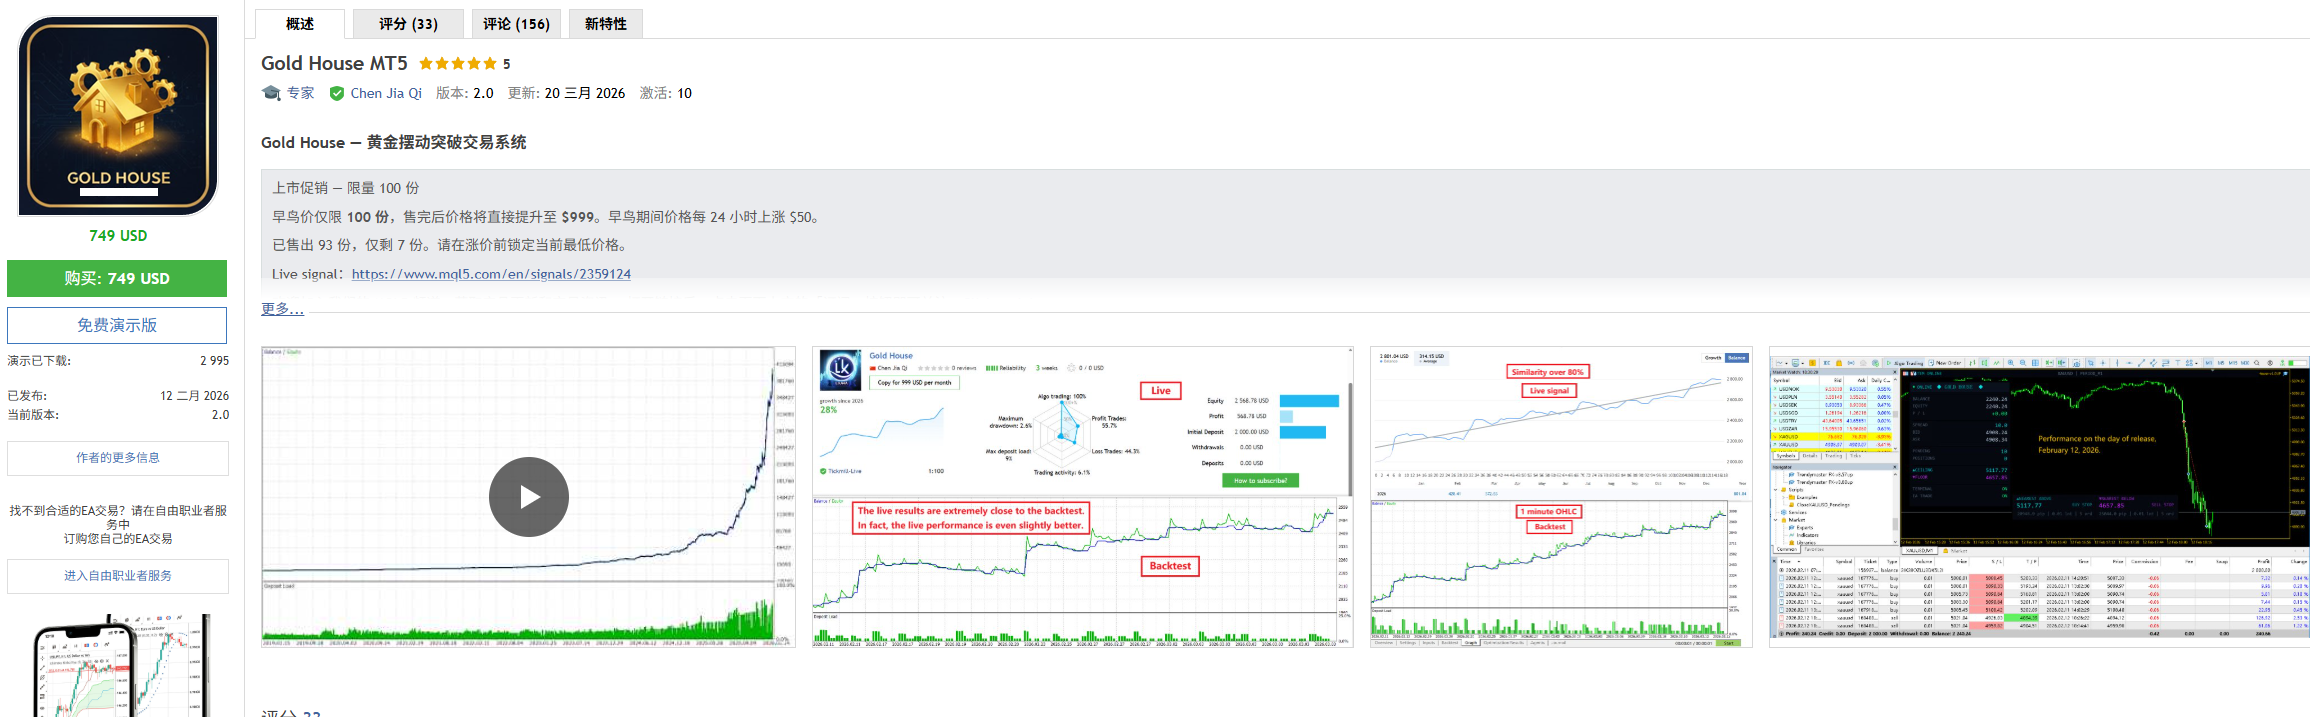Open the Similarity over 80% screenshot
The width and height of the screenshot is (2310, 717).
click(1560, 497)
